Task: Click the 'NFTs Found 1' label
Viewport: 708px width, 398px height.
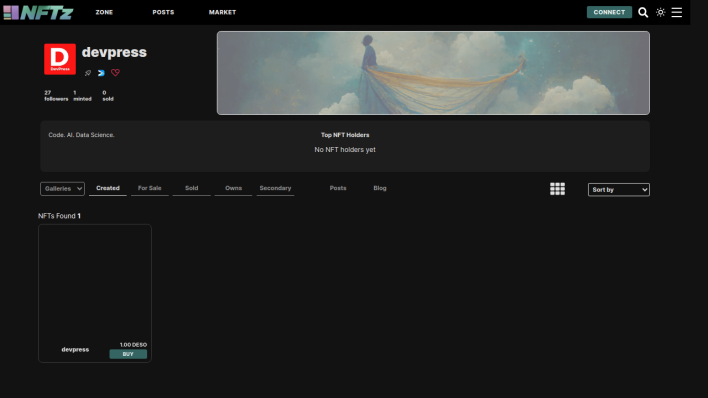Action: click(59, 216)
